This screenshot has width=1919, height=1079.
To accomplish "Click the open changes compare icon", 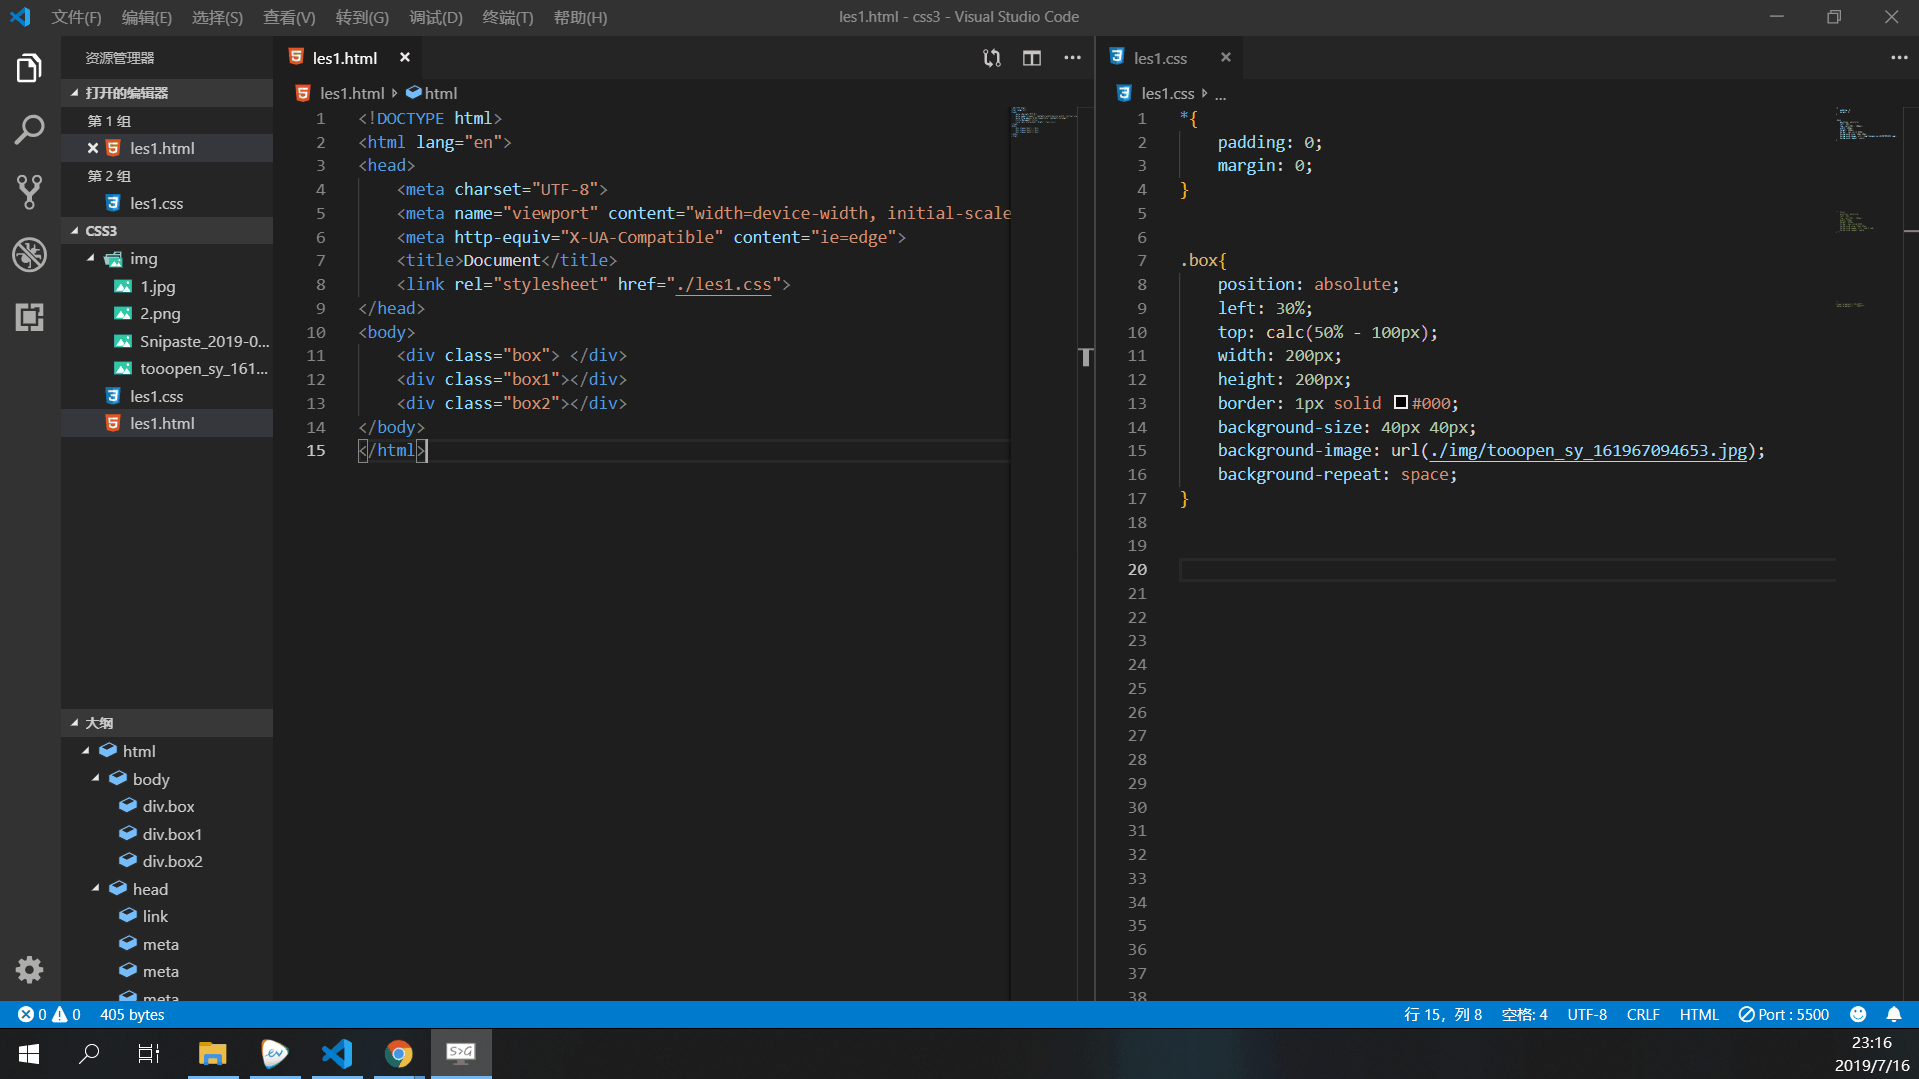I will pos(991,58).
